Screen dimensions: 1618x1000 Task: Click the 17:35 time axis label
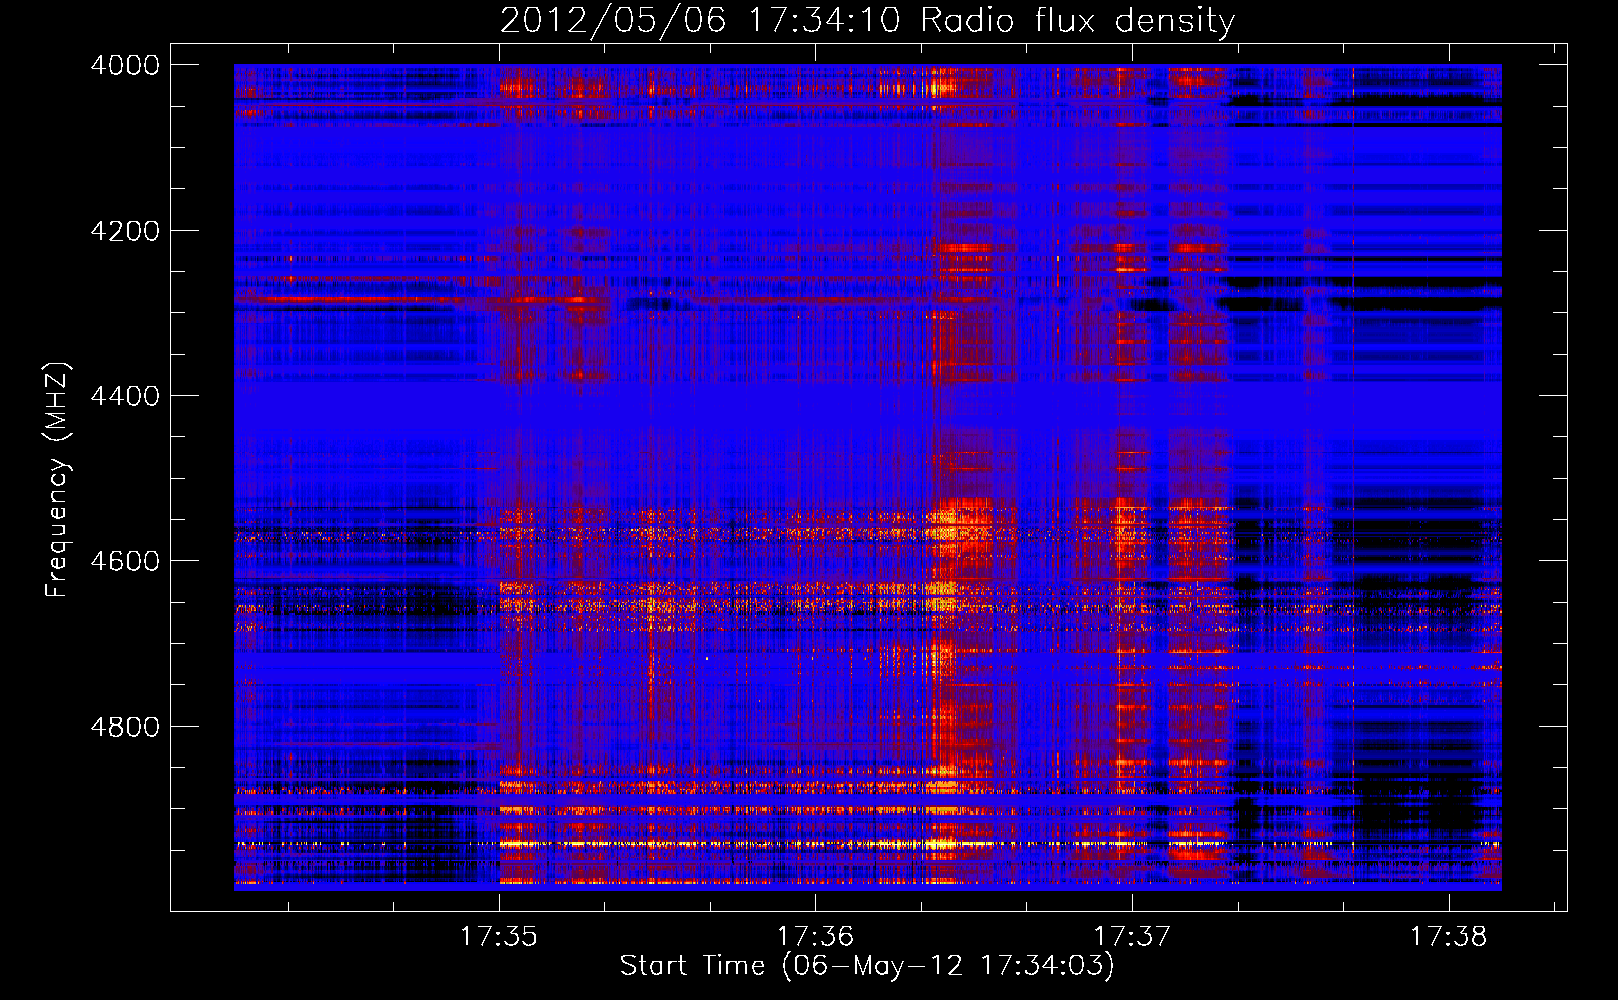tap(499, 936)
